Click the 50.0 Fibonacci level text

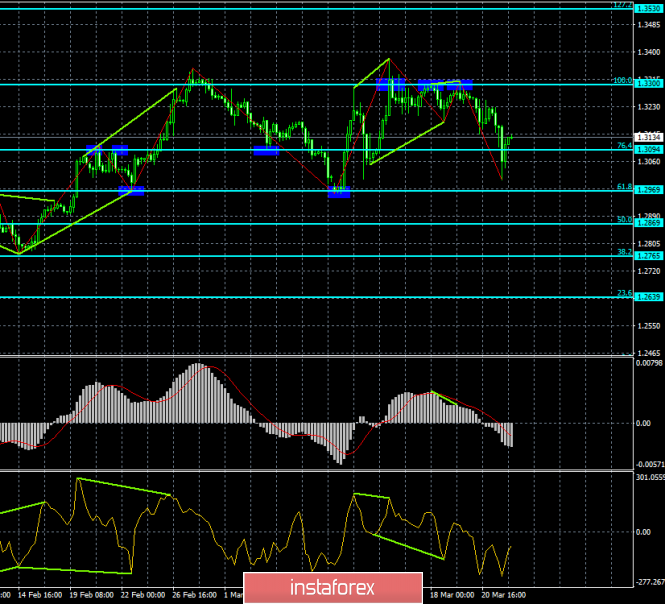(x=624, y=220)
